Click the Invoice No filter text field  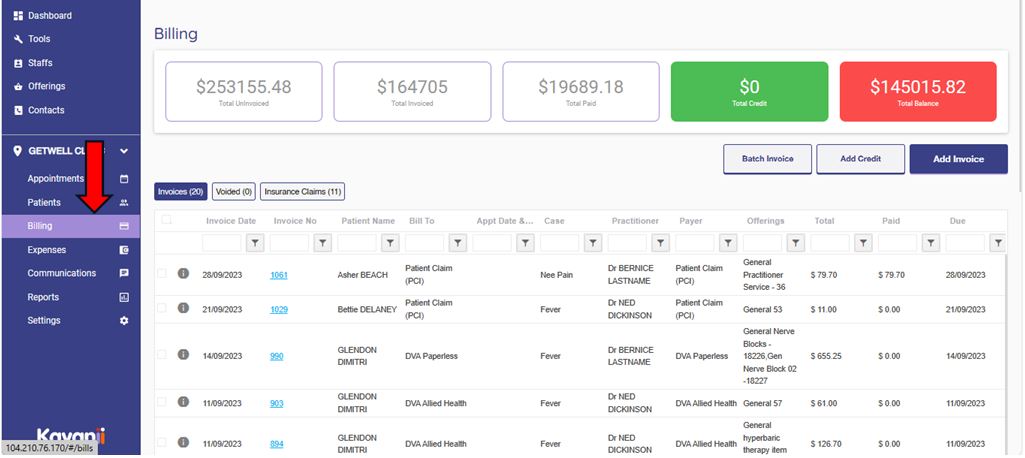click(289, 242)
